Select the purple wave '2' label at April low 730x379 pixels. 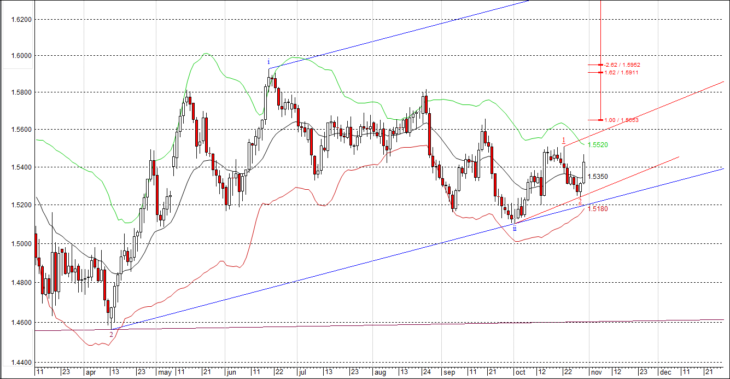pos(111,334)
